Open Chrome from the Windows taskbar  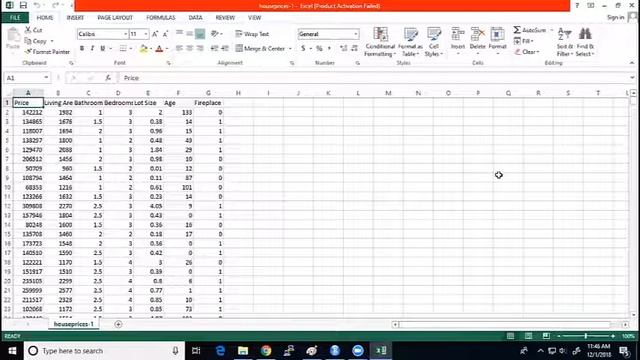pyautogui.click(x=266, y=351)
